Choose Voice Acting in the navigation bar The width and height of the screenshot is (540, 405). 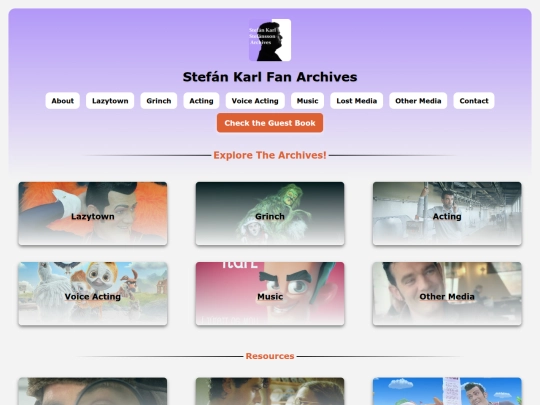click(x=255, y=101)
